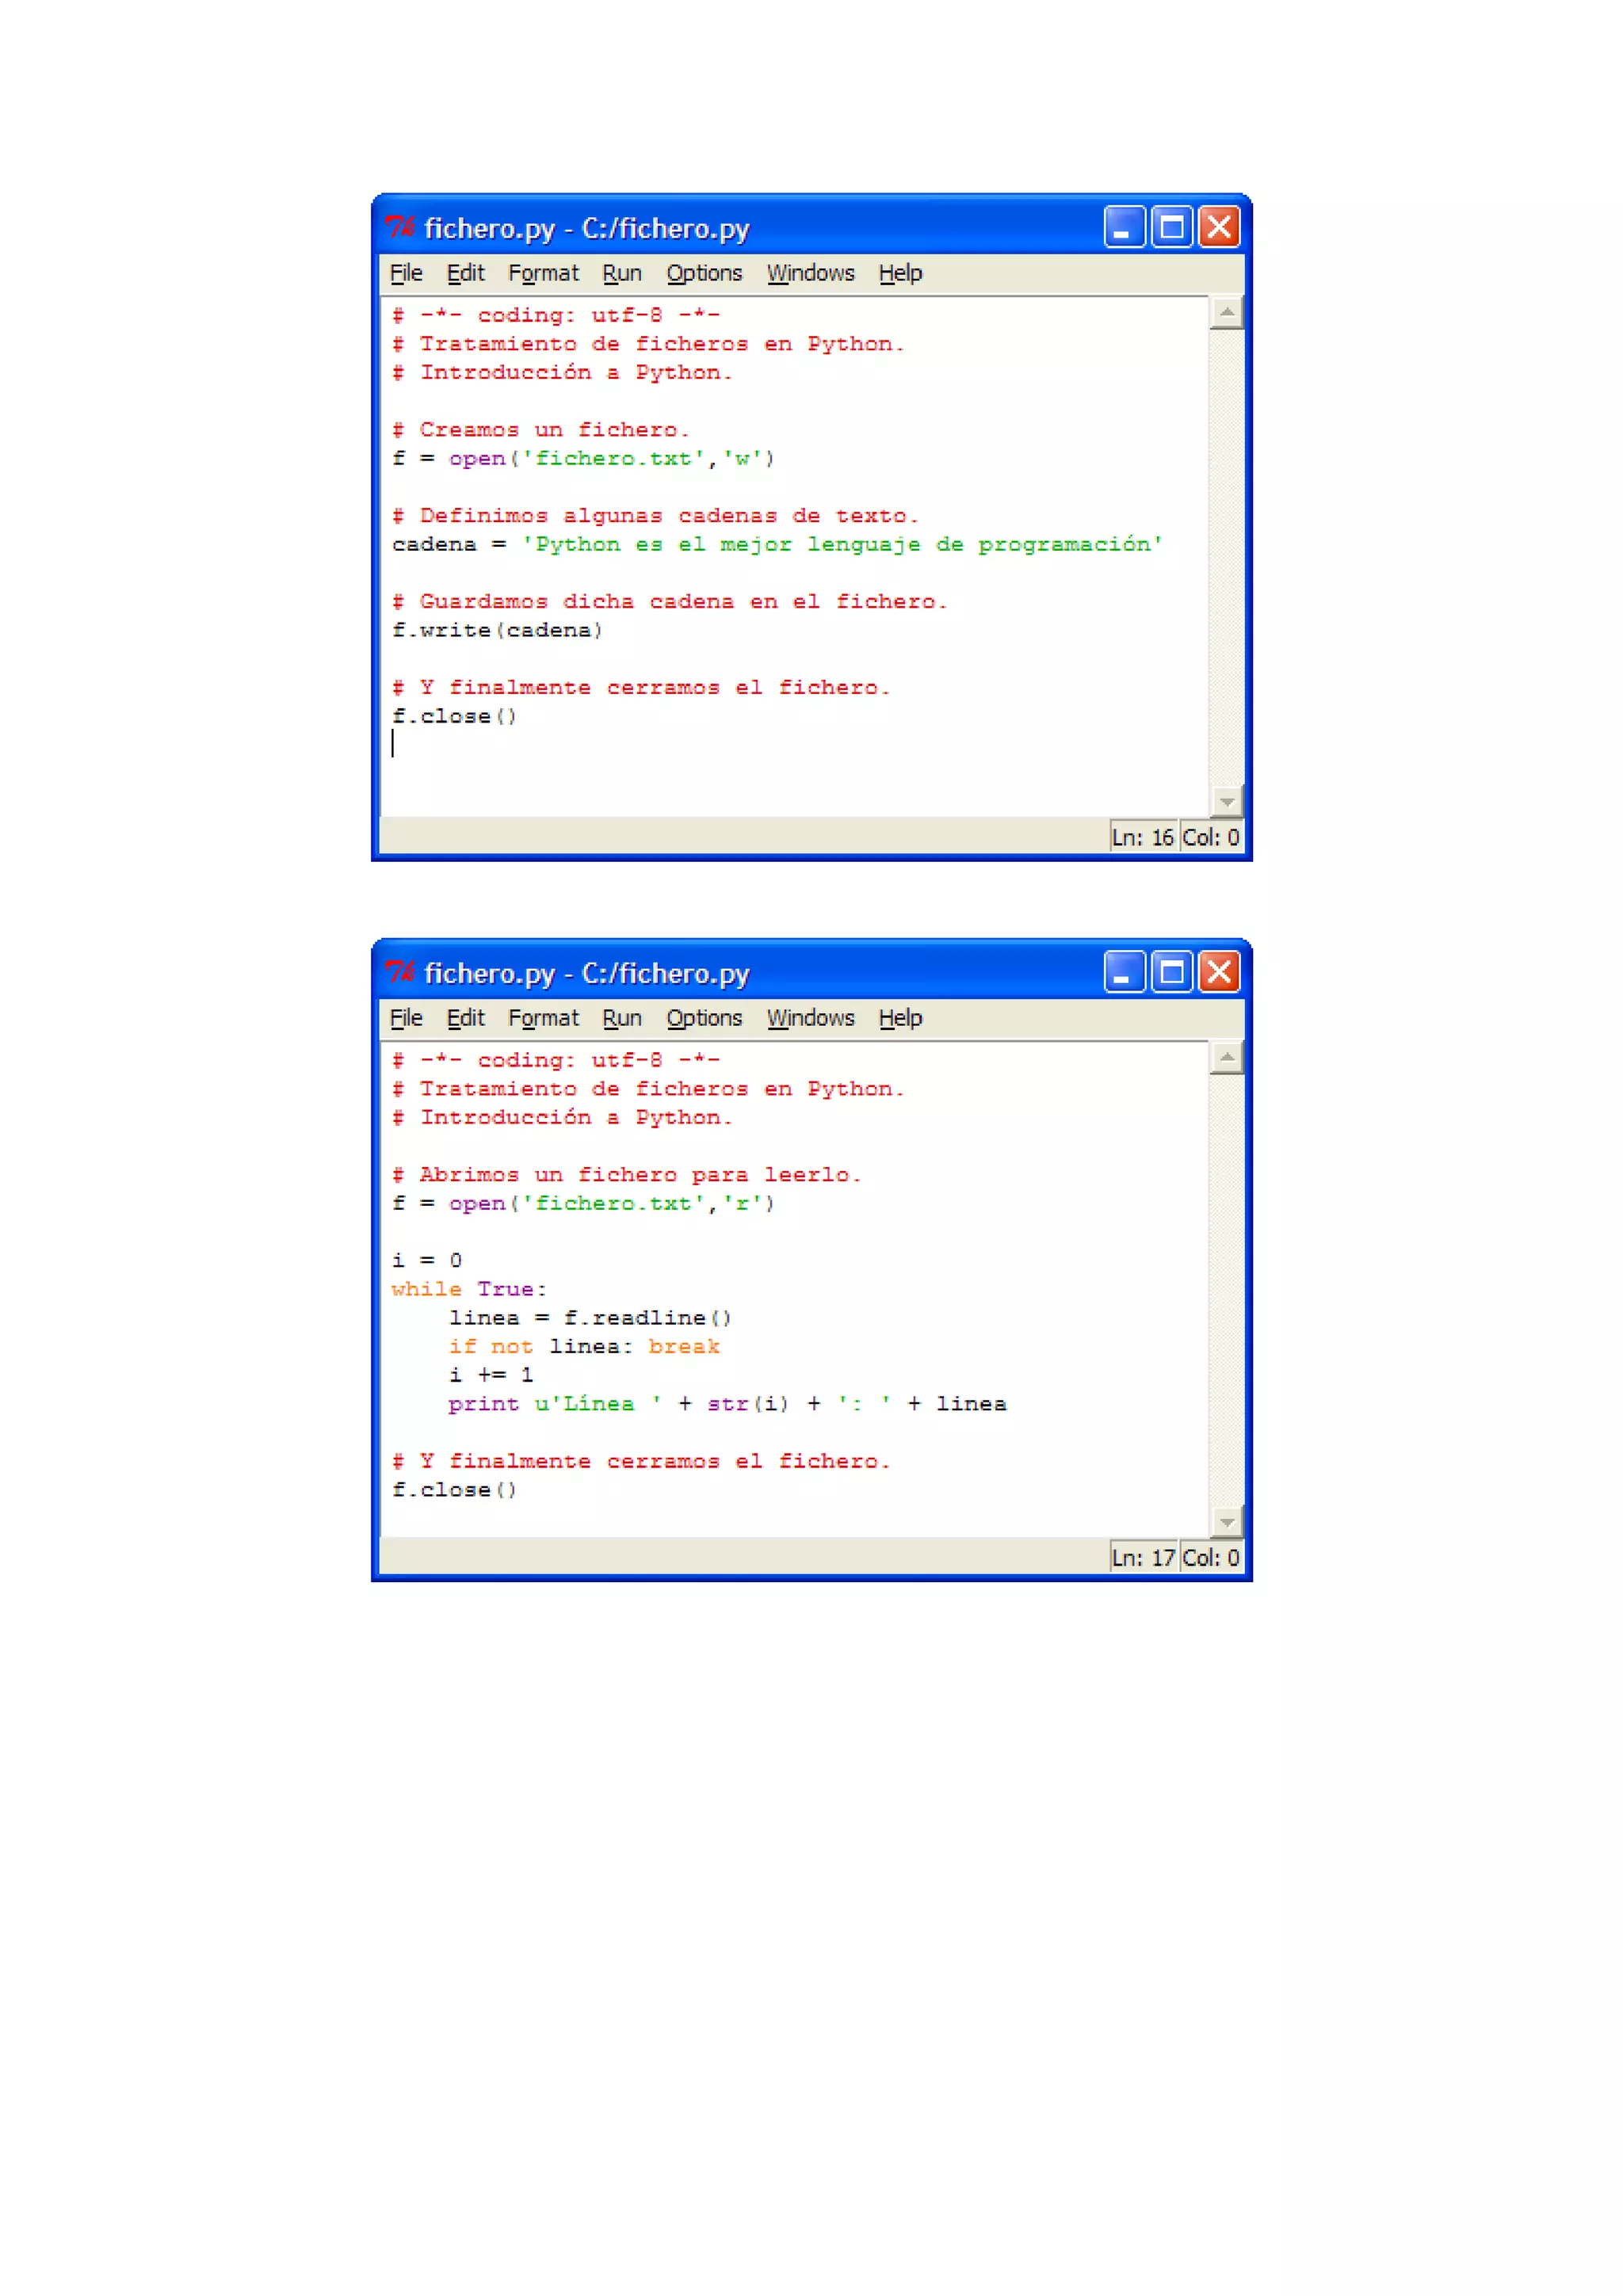Click Tk feather icon in top title bar
This screenshot has width=1623, height=2296.
click(400, 228)
